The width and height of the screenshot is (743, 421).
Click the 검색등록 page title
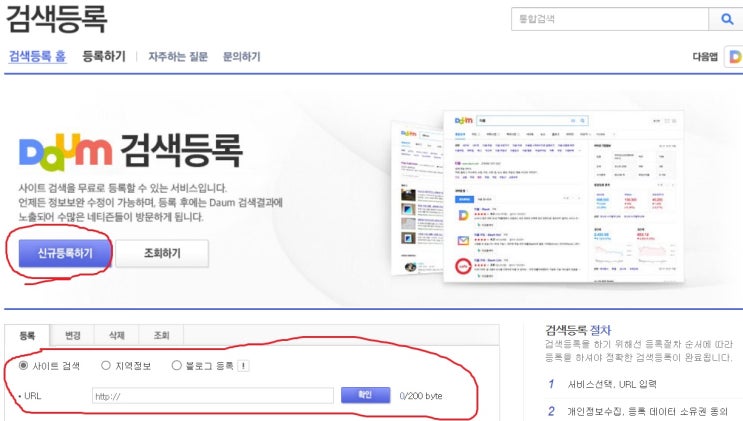point(56,19)
